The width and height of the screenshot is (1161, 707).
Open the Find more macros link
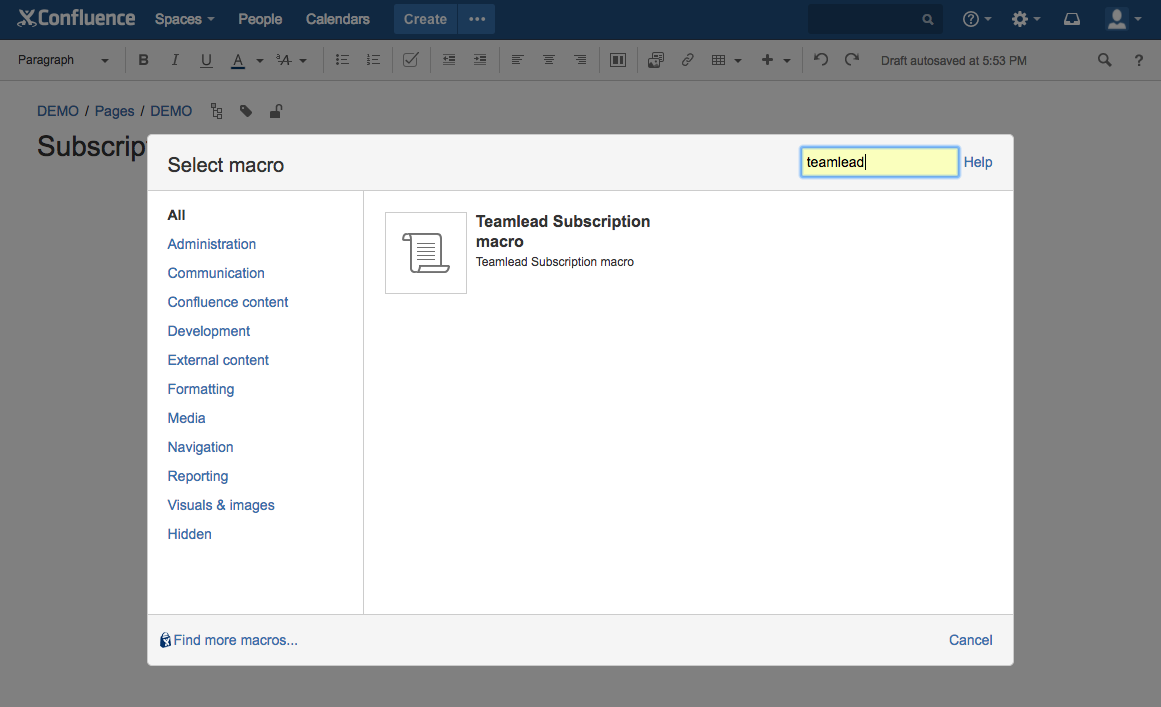coord(235,640)
